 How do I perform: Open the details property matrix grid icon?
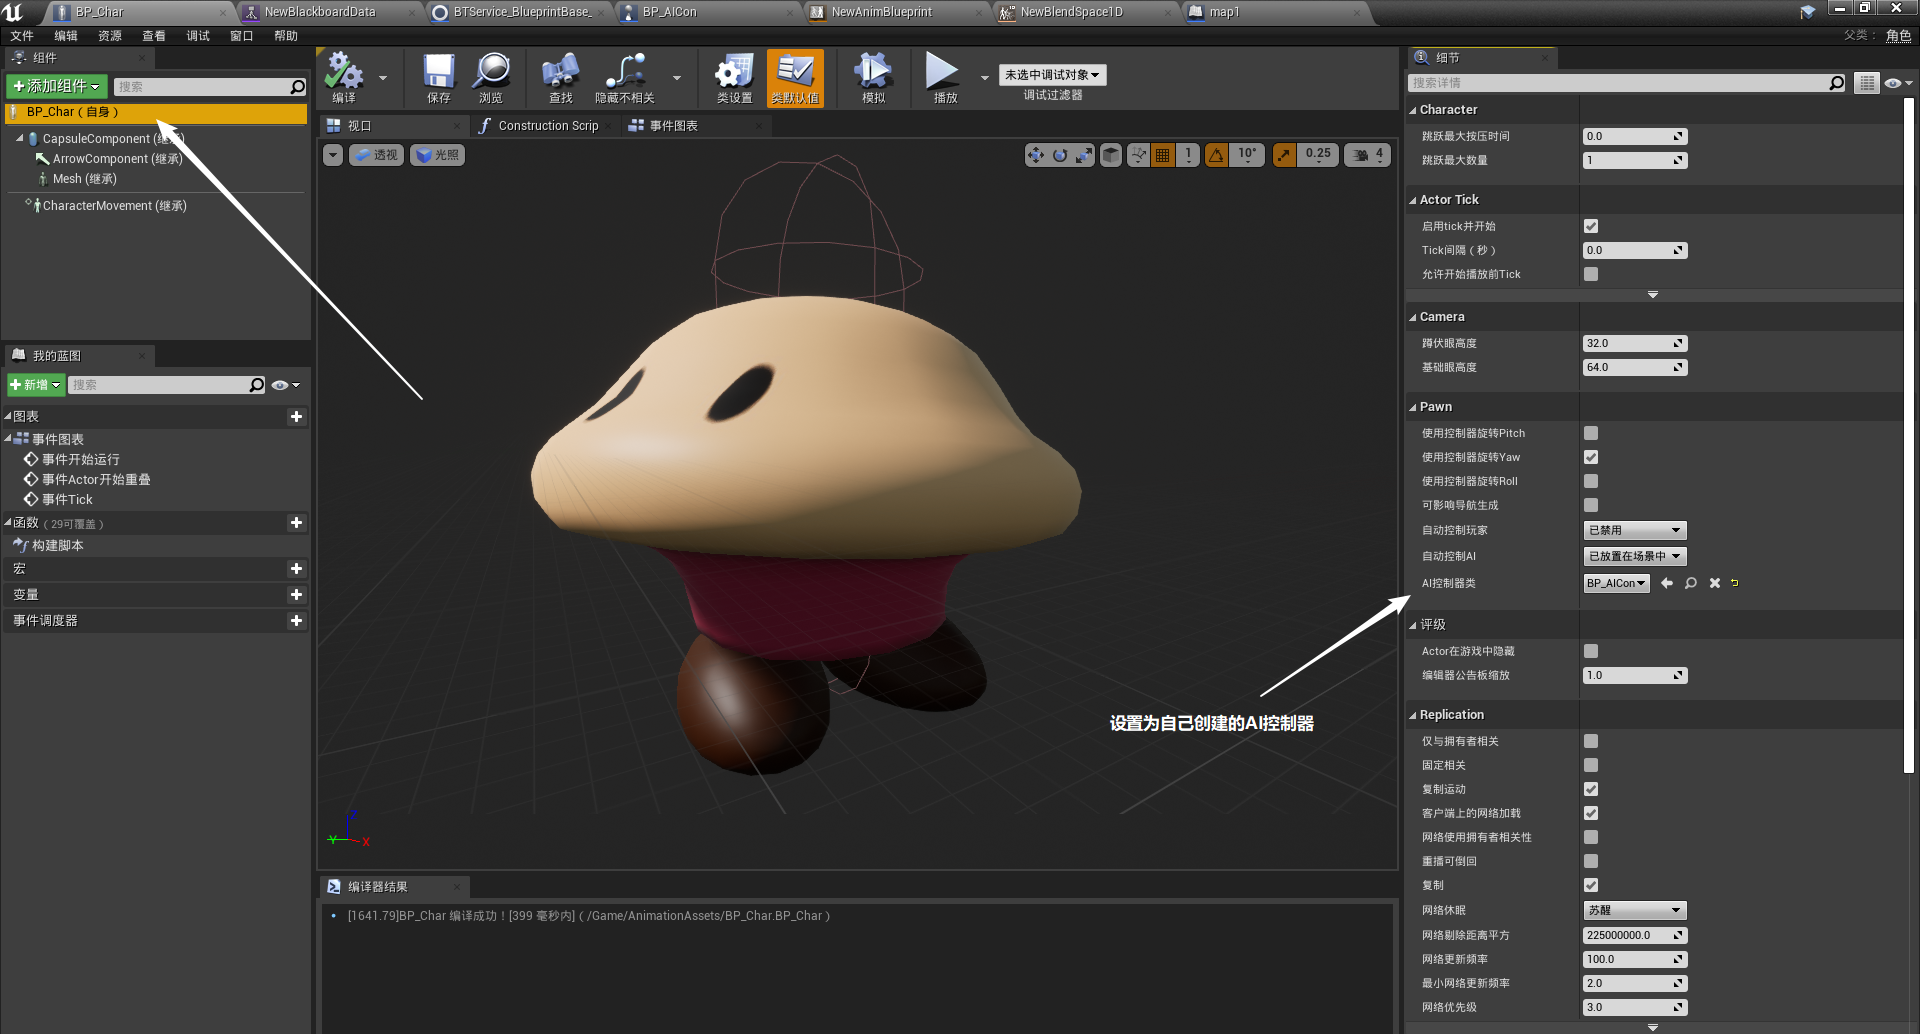1867,83
